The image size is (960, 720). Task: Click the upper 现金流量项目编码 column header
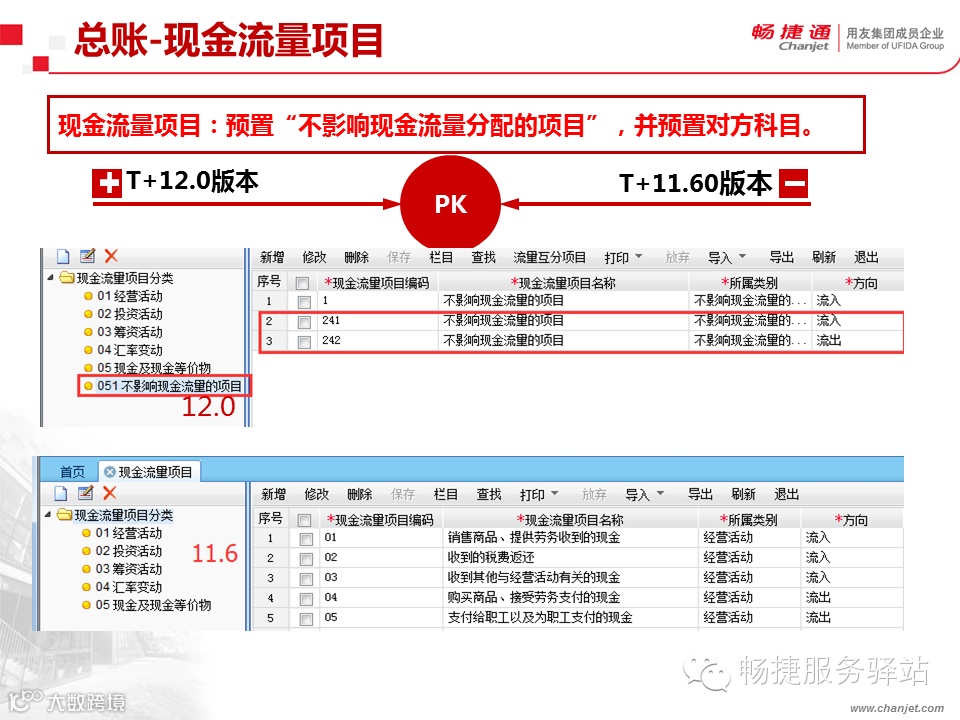(377, 283)
